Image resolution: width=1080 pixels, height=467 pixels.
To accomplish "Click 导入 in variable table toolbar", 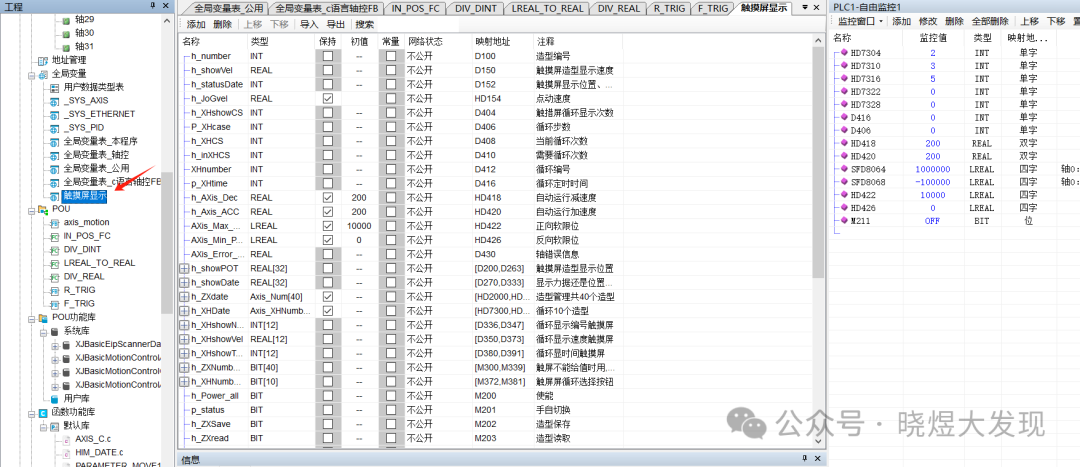I will [x=309, y=24].
